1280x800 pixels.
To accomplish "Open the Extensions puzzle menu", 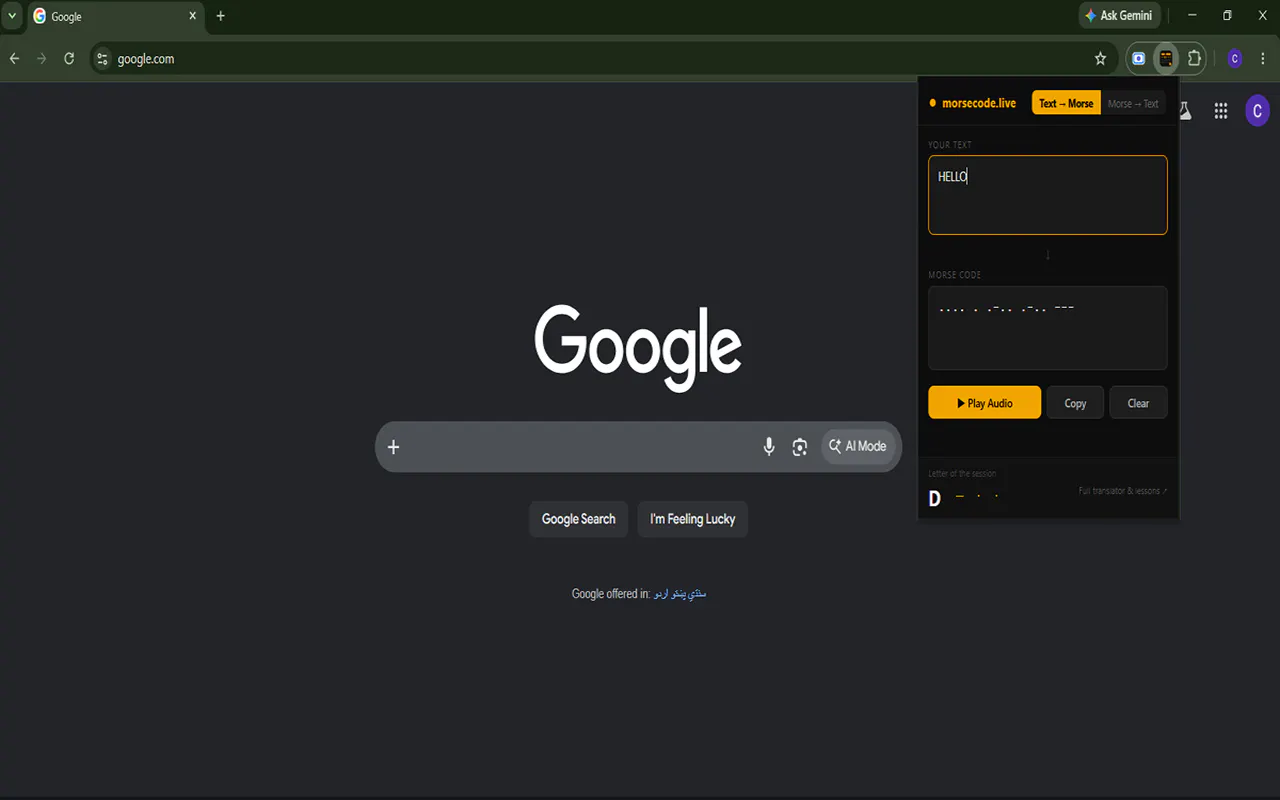I will pyautogui.click(x=1194, y=59).
